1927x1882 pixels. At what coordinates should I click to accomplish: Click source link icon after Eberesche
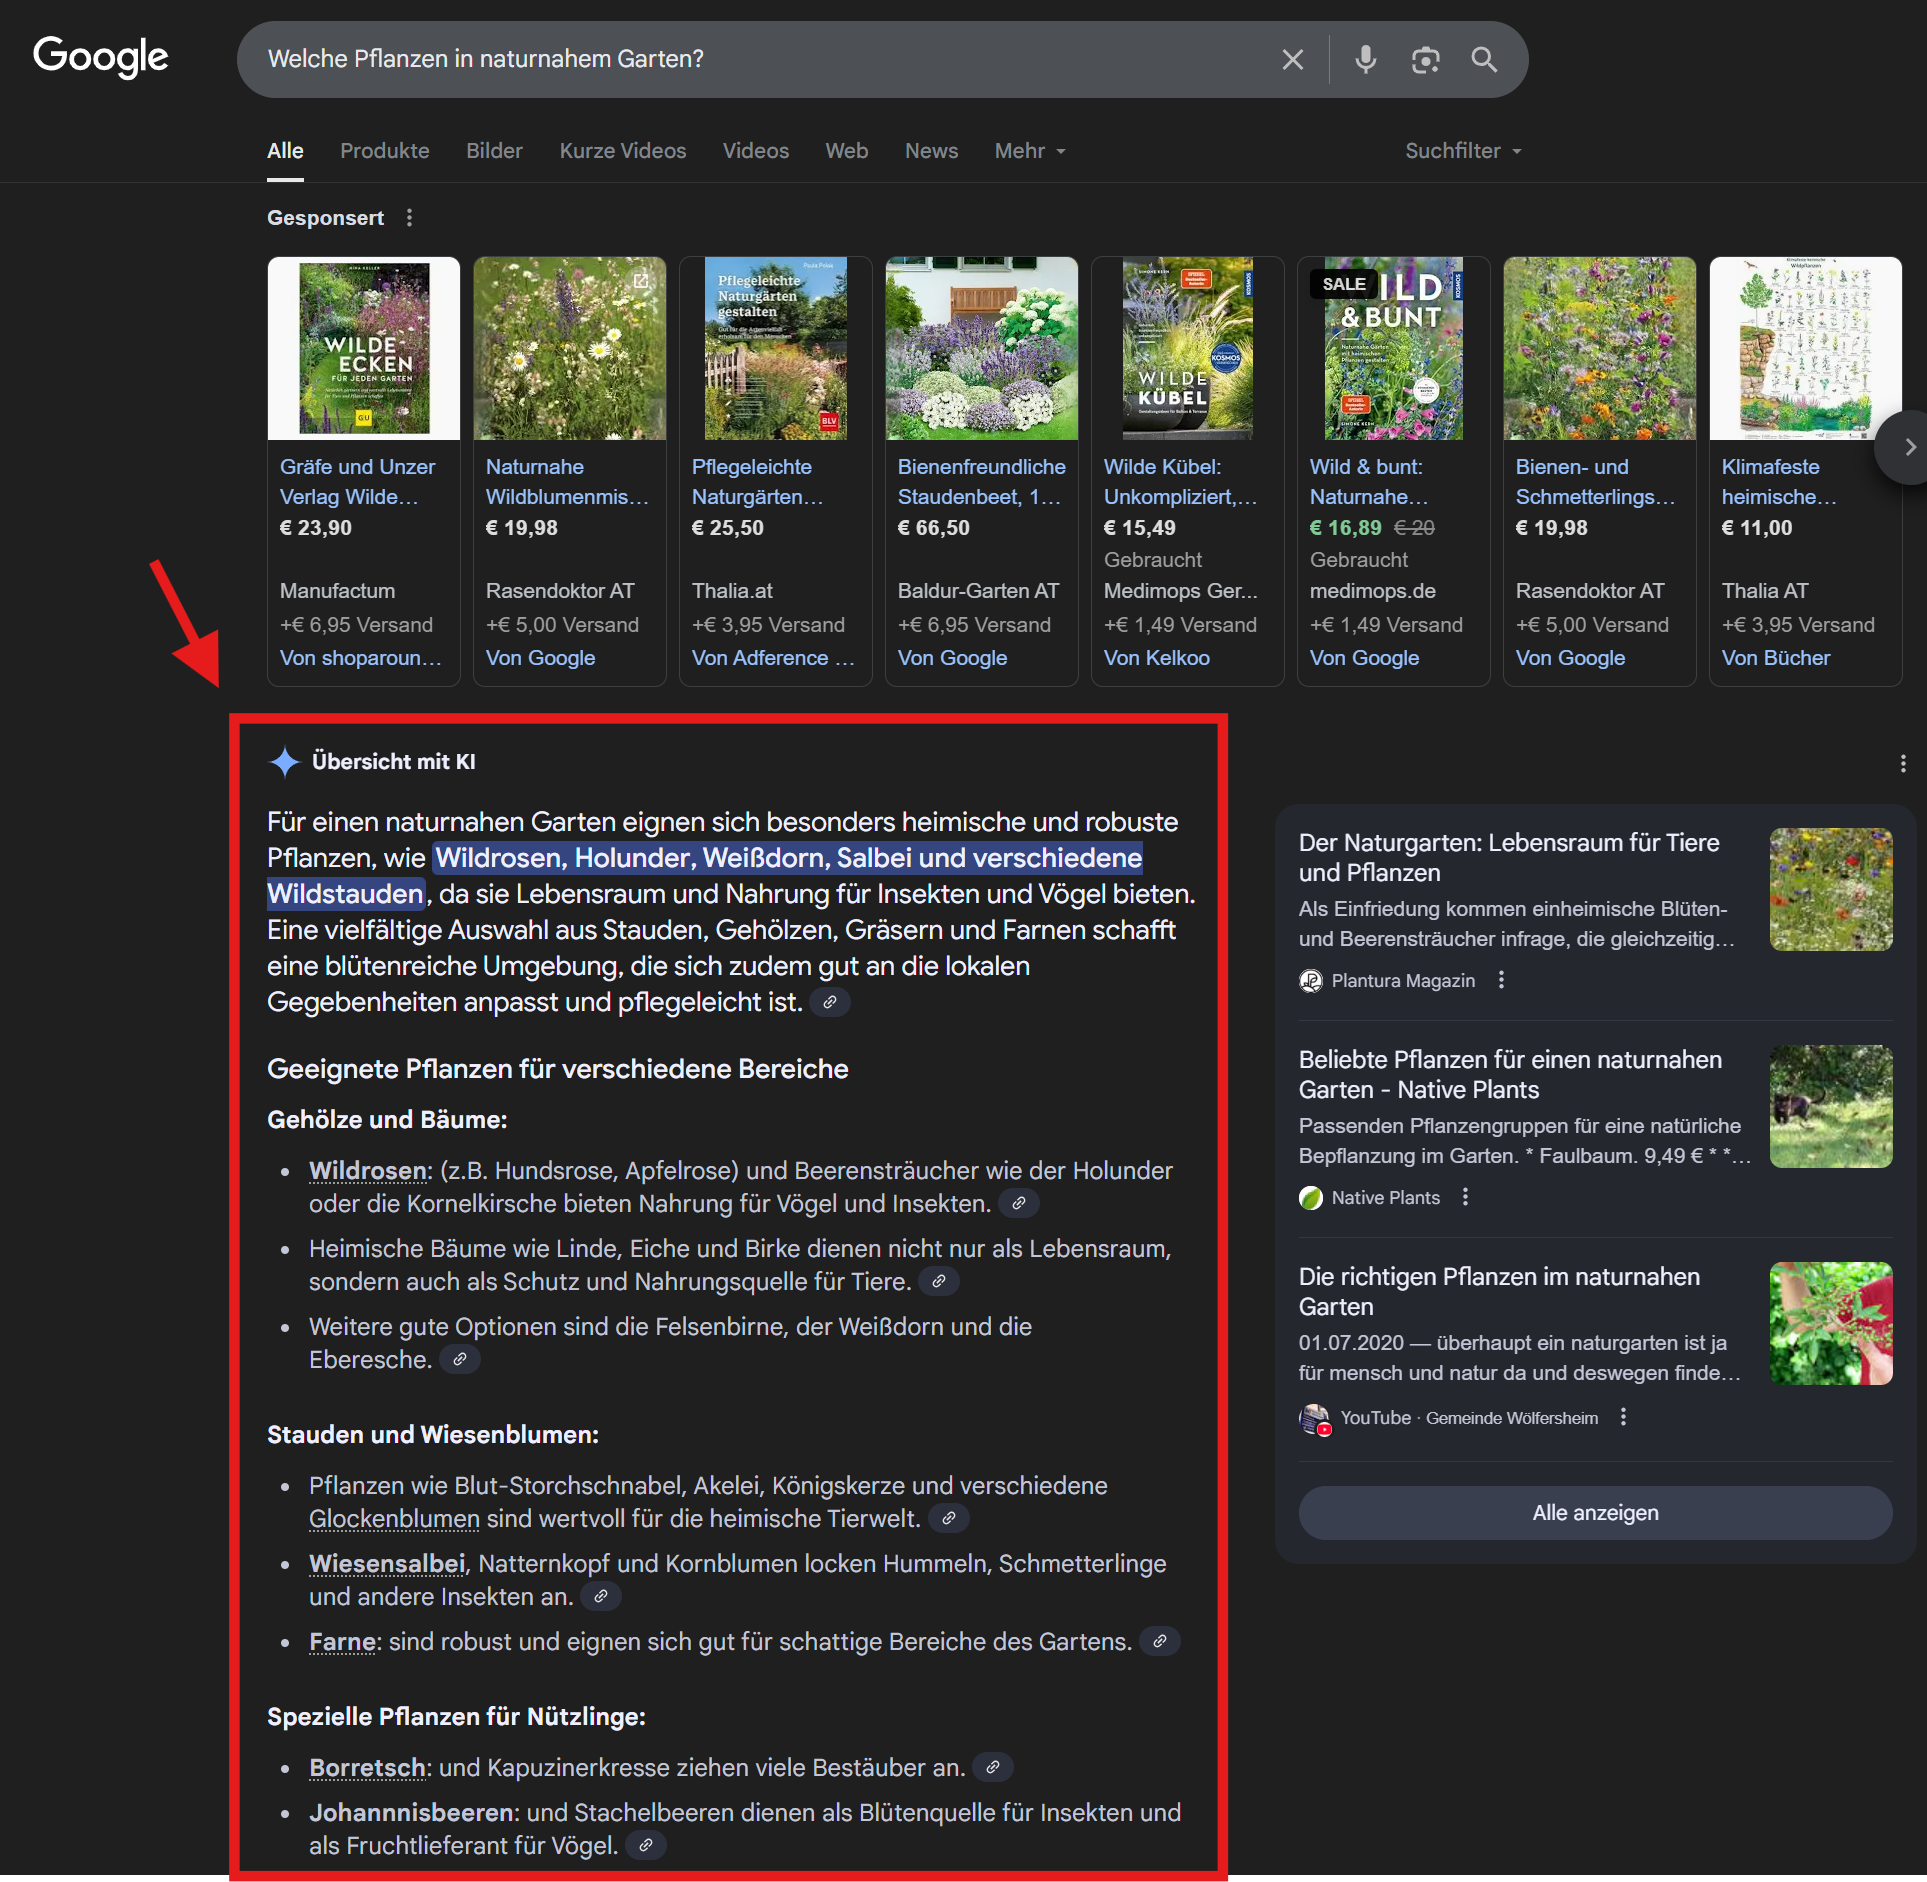(x=460, y=1360)
